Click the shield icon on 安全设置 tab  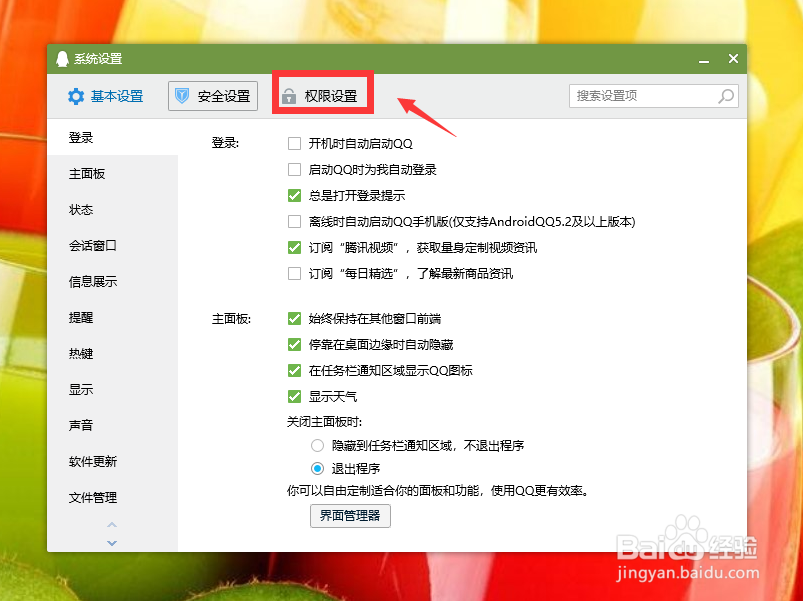[184, 96]
